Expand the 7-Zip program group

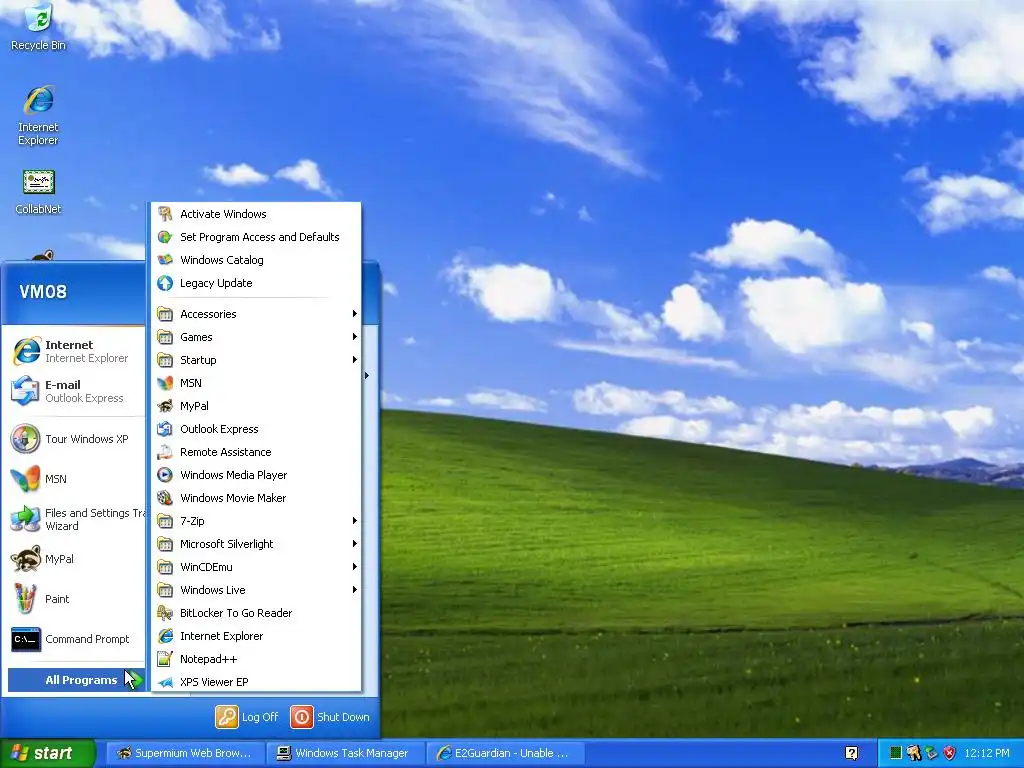[256, 521]
